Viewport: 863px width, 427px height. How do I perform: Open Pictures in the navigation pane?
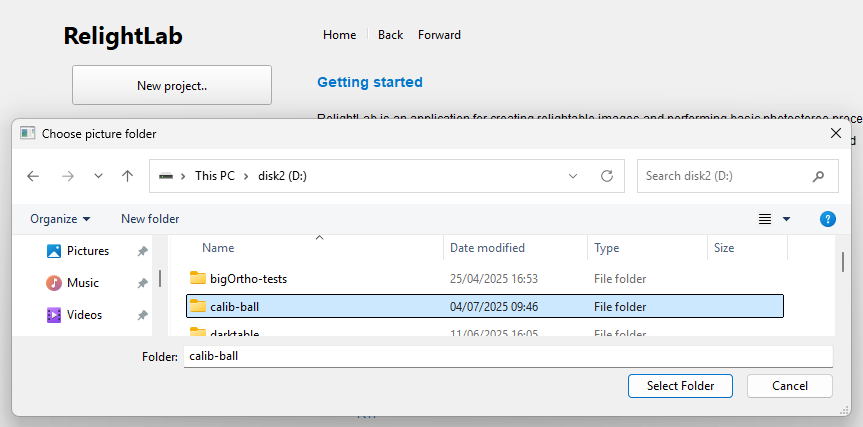pos(78,251)
